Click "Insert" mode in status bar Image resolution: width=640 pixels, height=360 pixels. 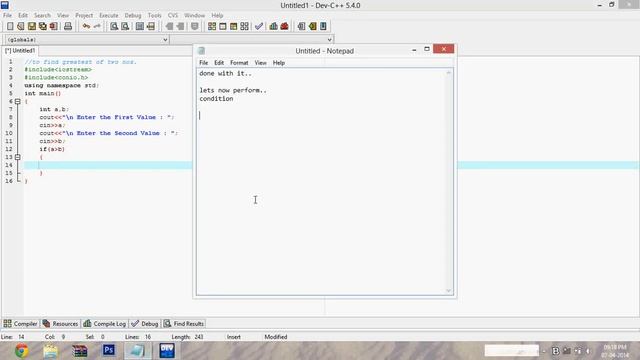233,337
